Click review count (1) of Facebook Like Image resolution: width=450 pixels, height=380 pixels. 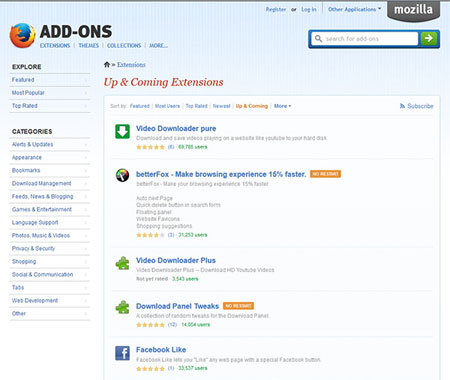tap(171, 369)
